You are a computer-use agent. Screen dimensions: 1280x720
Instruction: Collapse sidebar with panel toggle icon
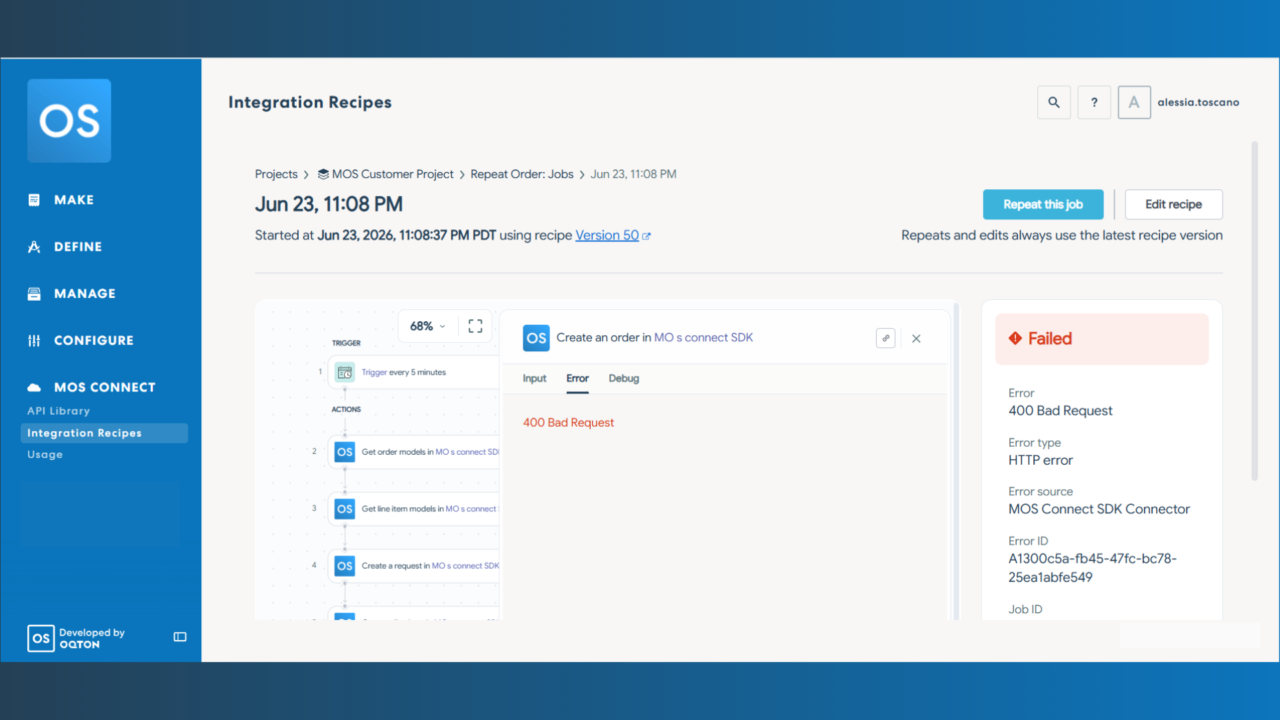(180, 637)
